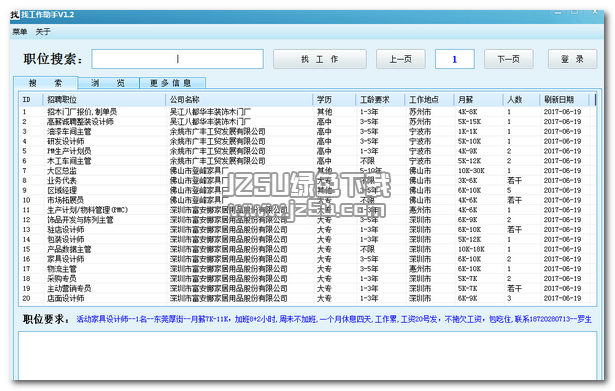615x391 pixels.
Task: Sort by 刷新日期 column header
Action: point(564,100)
